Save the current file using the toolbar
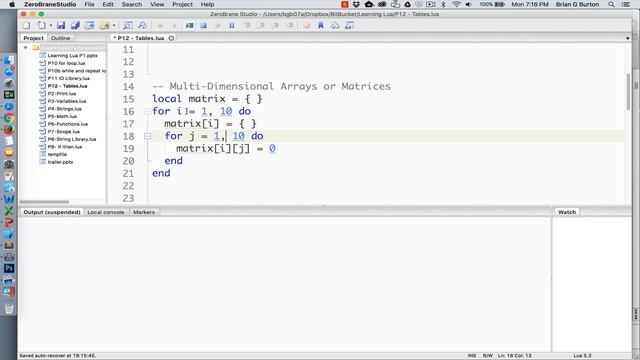Viewport: 640px width, 360px height. [61, 26]
